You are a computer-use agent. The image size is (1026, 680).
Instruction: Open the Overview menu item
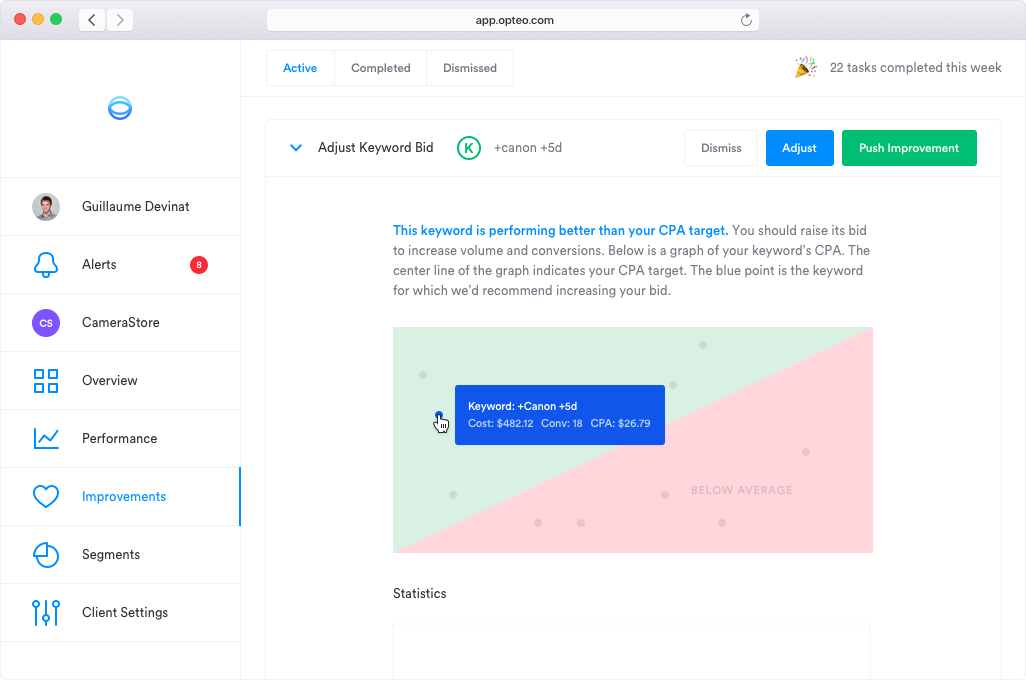(x=120, y=381)
